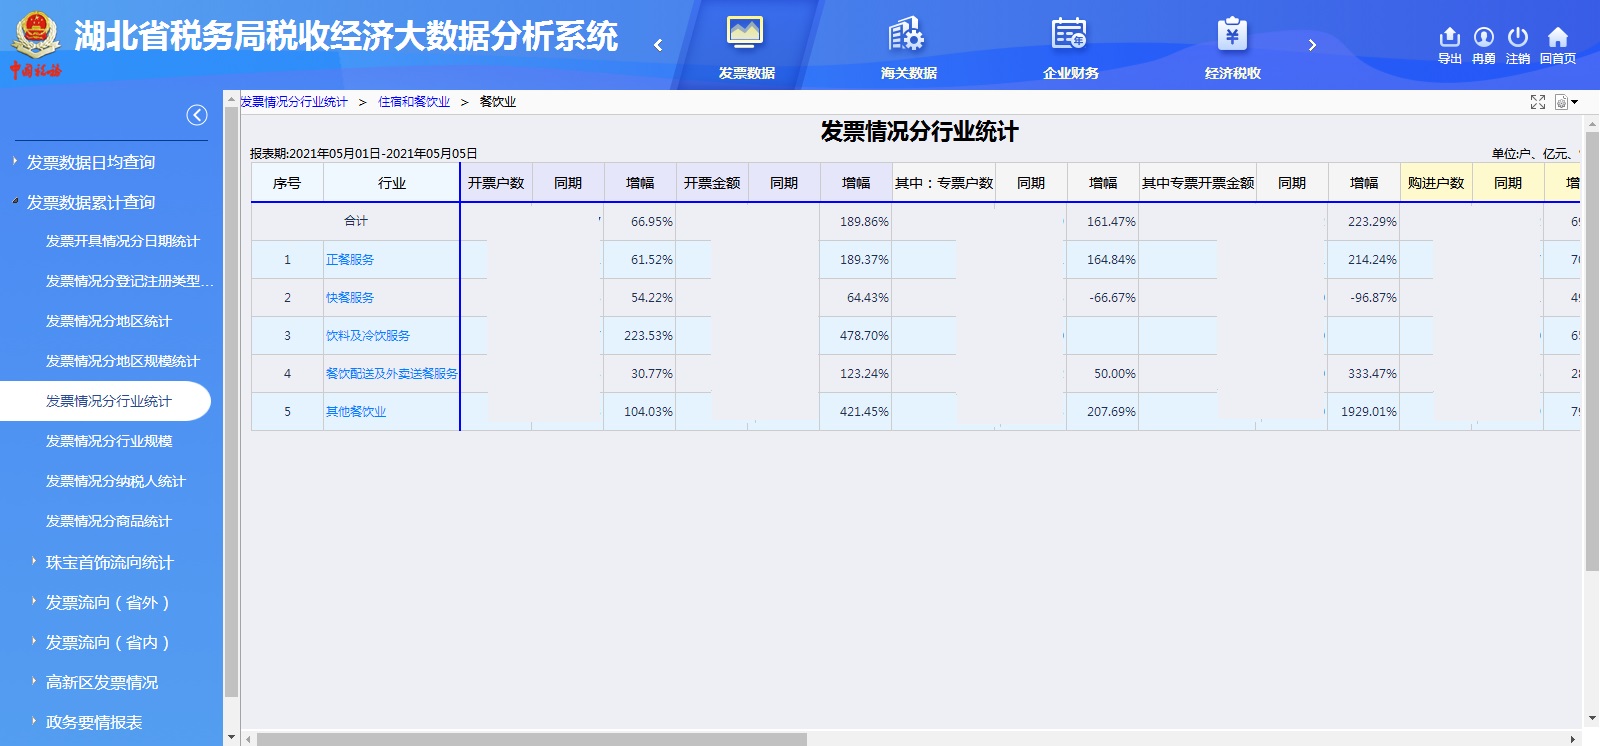Click the 购进户数 column header
Screen dimensions: 1600x746
(x=1436, y=183)
